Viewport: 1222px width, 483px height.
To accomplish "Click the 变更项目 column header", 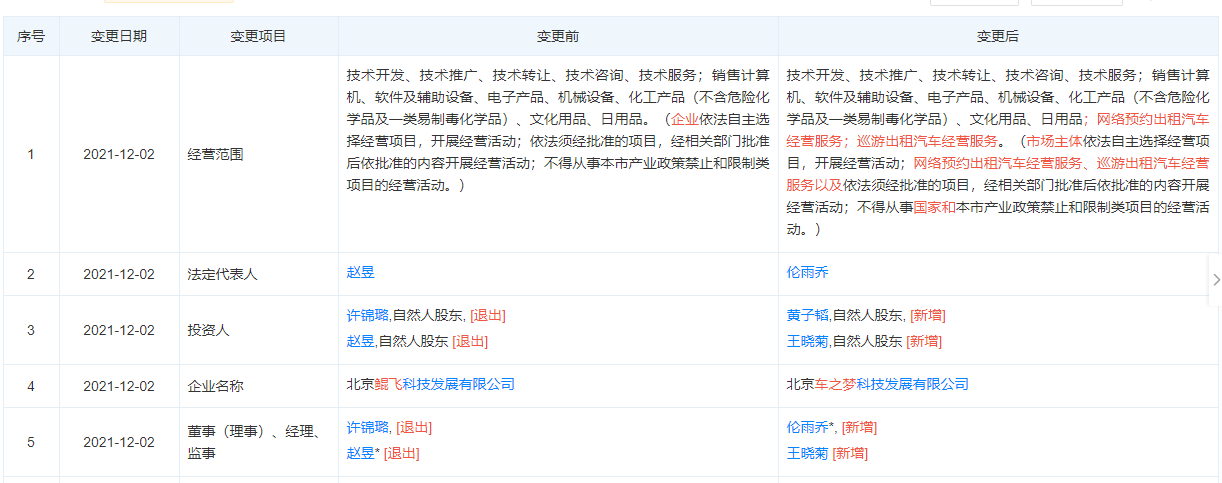I will coord(258,36).
